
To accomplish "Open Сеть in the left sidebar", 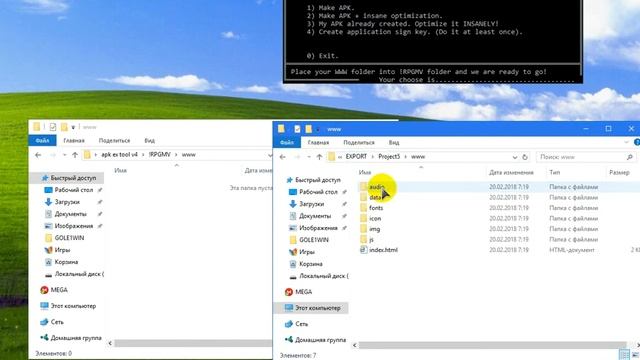I will pos(52,322).
